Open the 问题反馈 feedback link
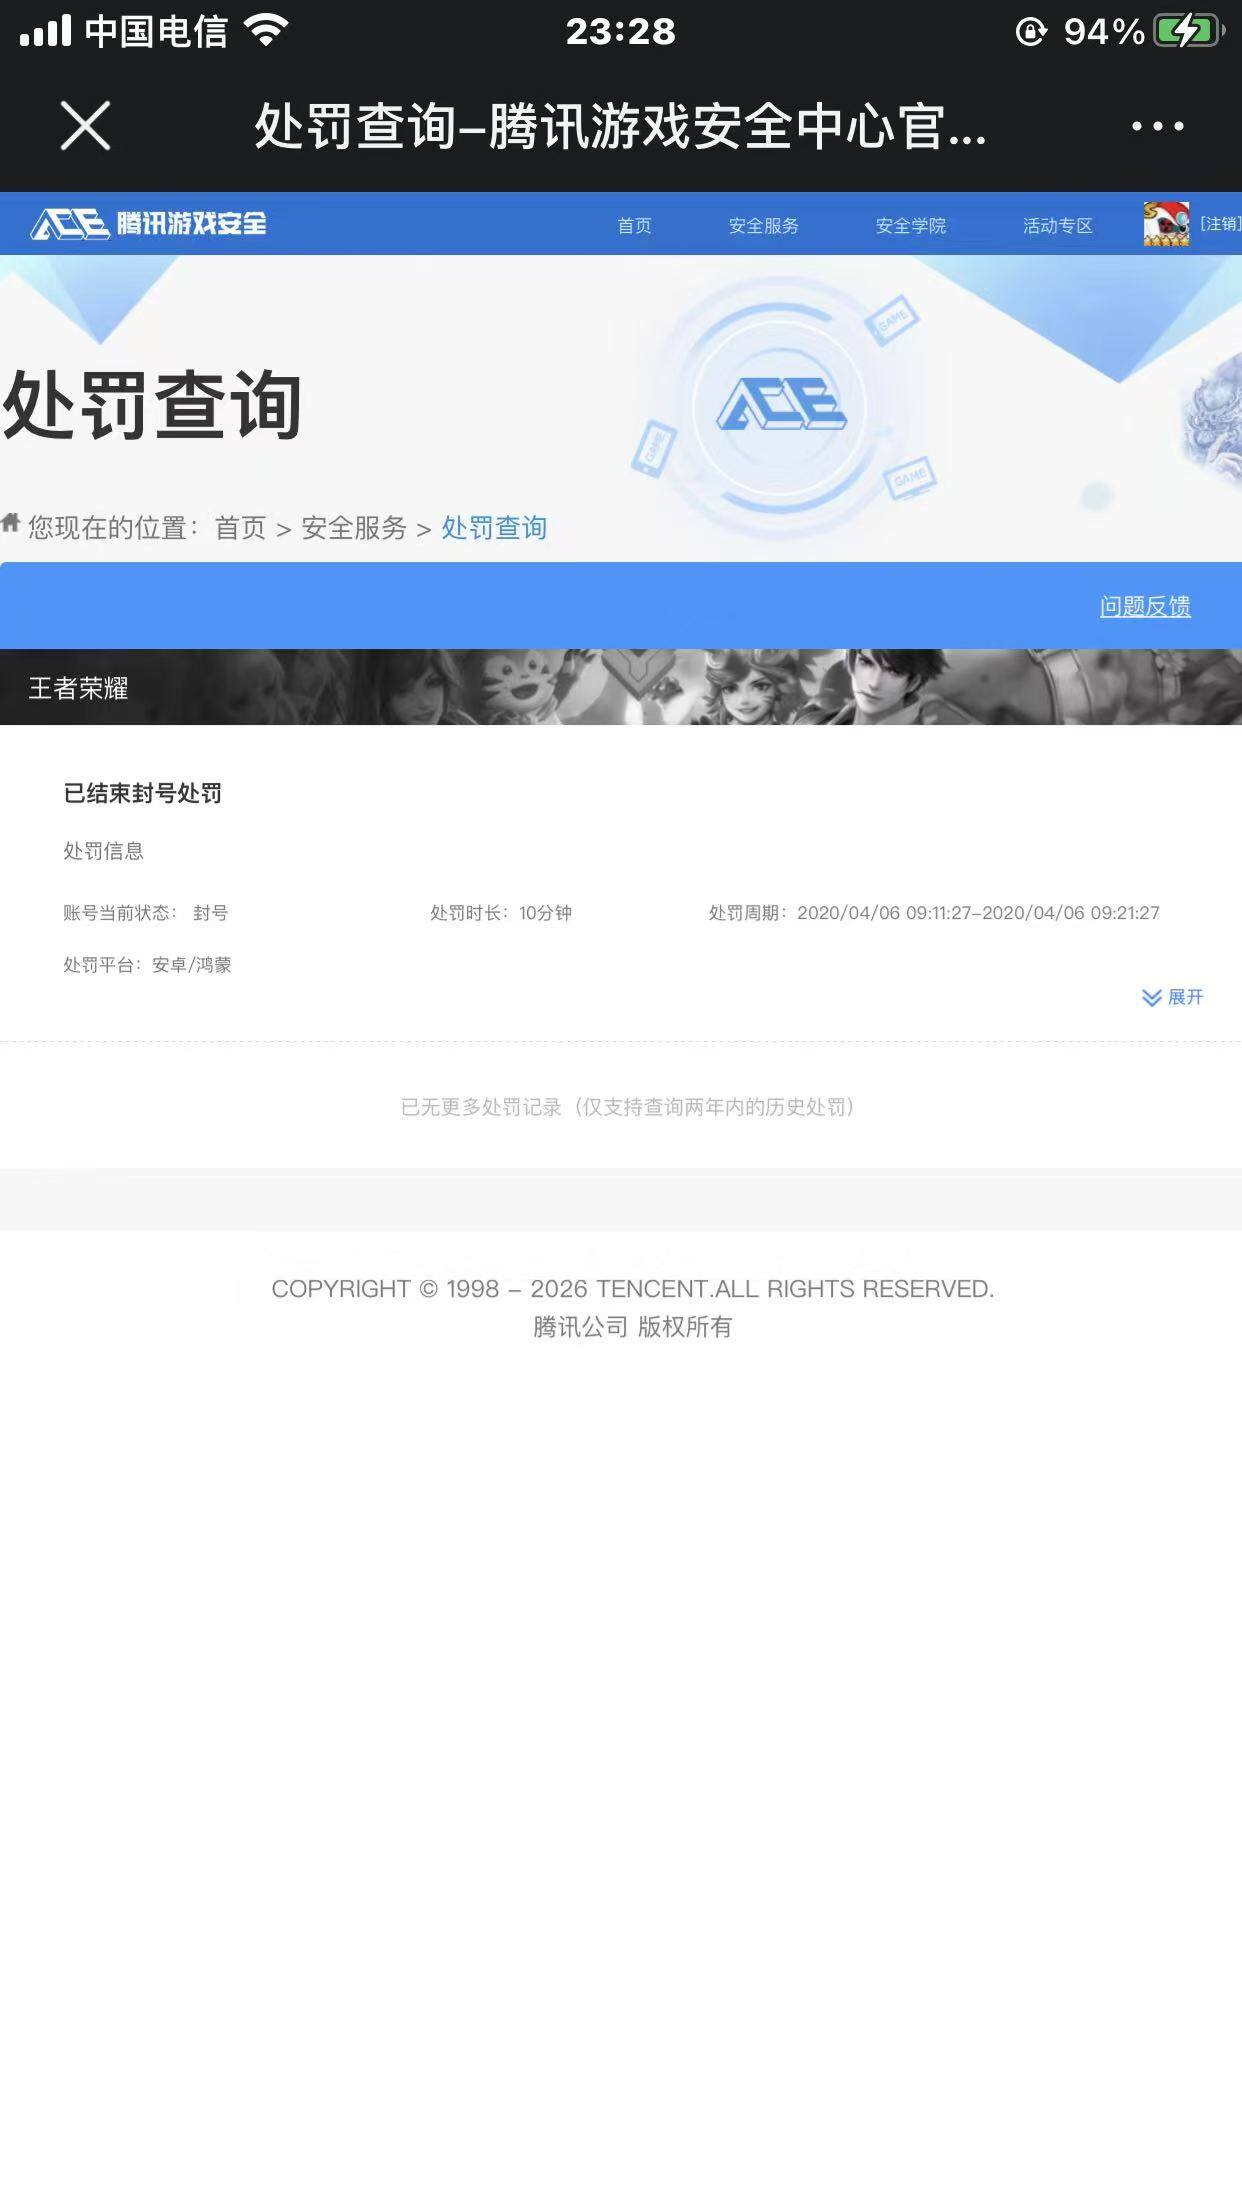The height and width of the screenshot is (2208, 1242). [1145, 606]
